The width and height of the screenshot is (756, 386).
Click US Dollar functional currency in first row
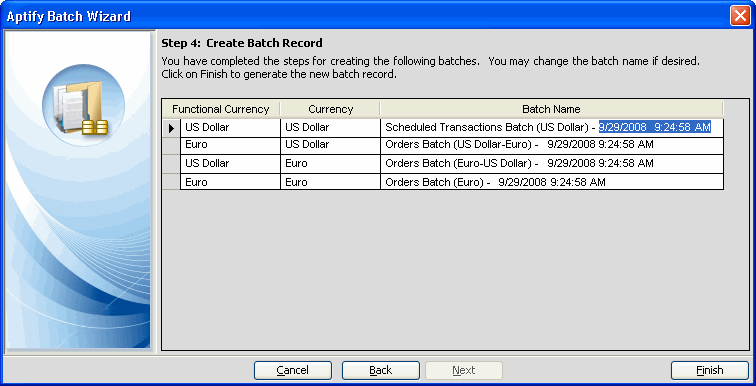click(230, 128)
